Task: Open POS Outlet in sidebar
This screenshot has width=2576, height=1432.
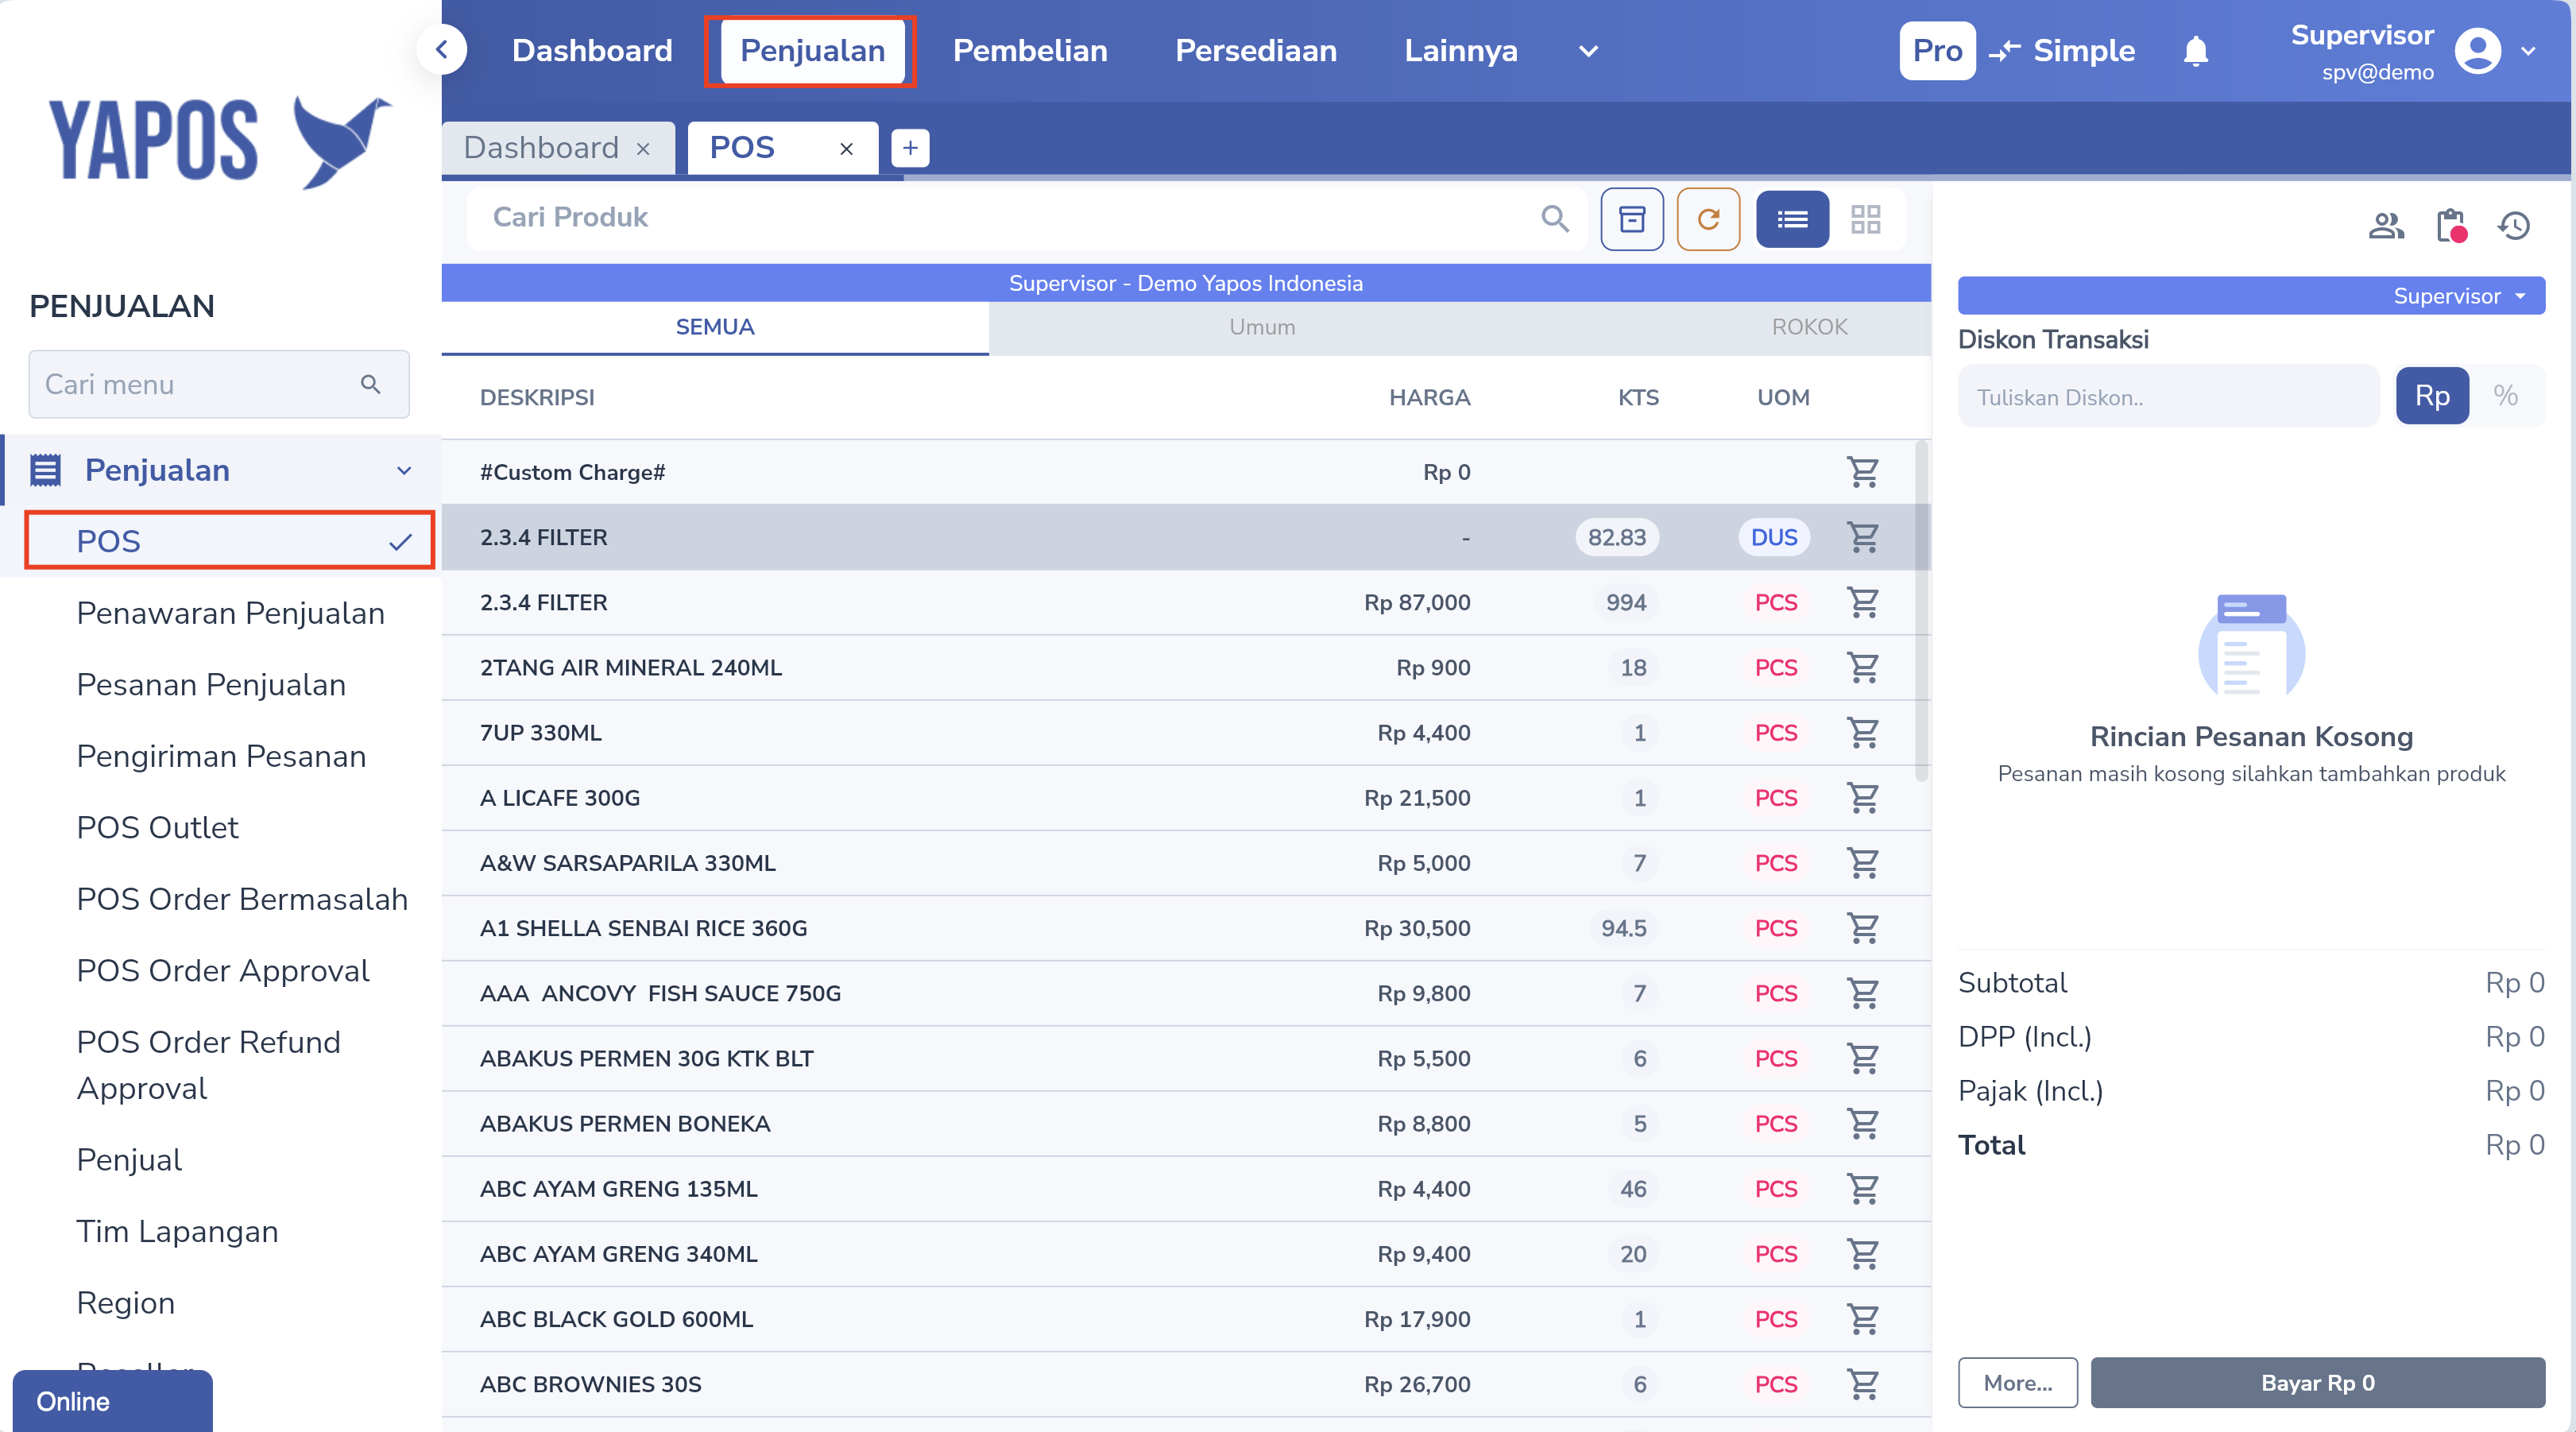Action: coord(157,828)
